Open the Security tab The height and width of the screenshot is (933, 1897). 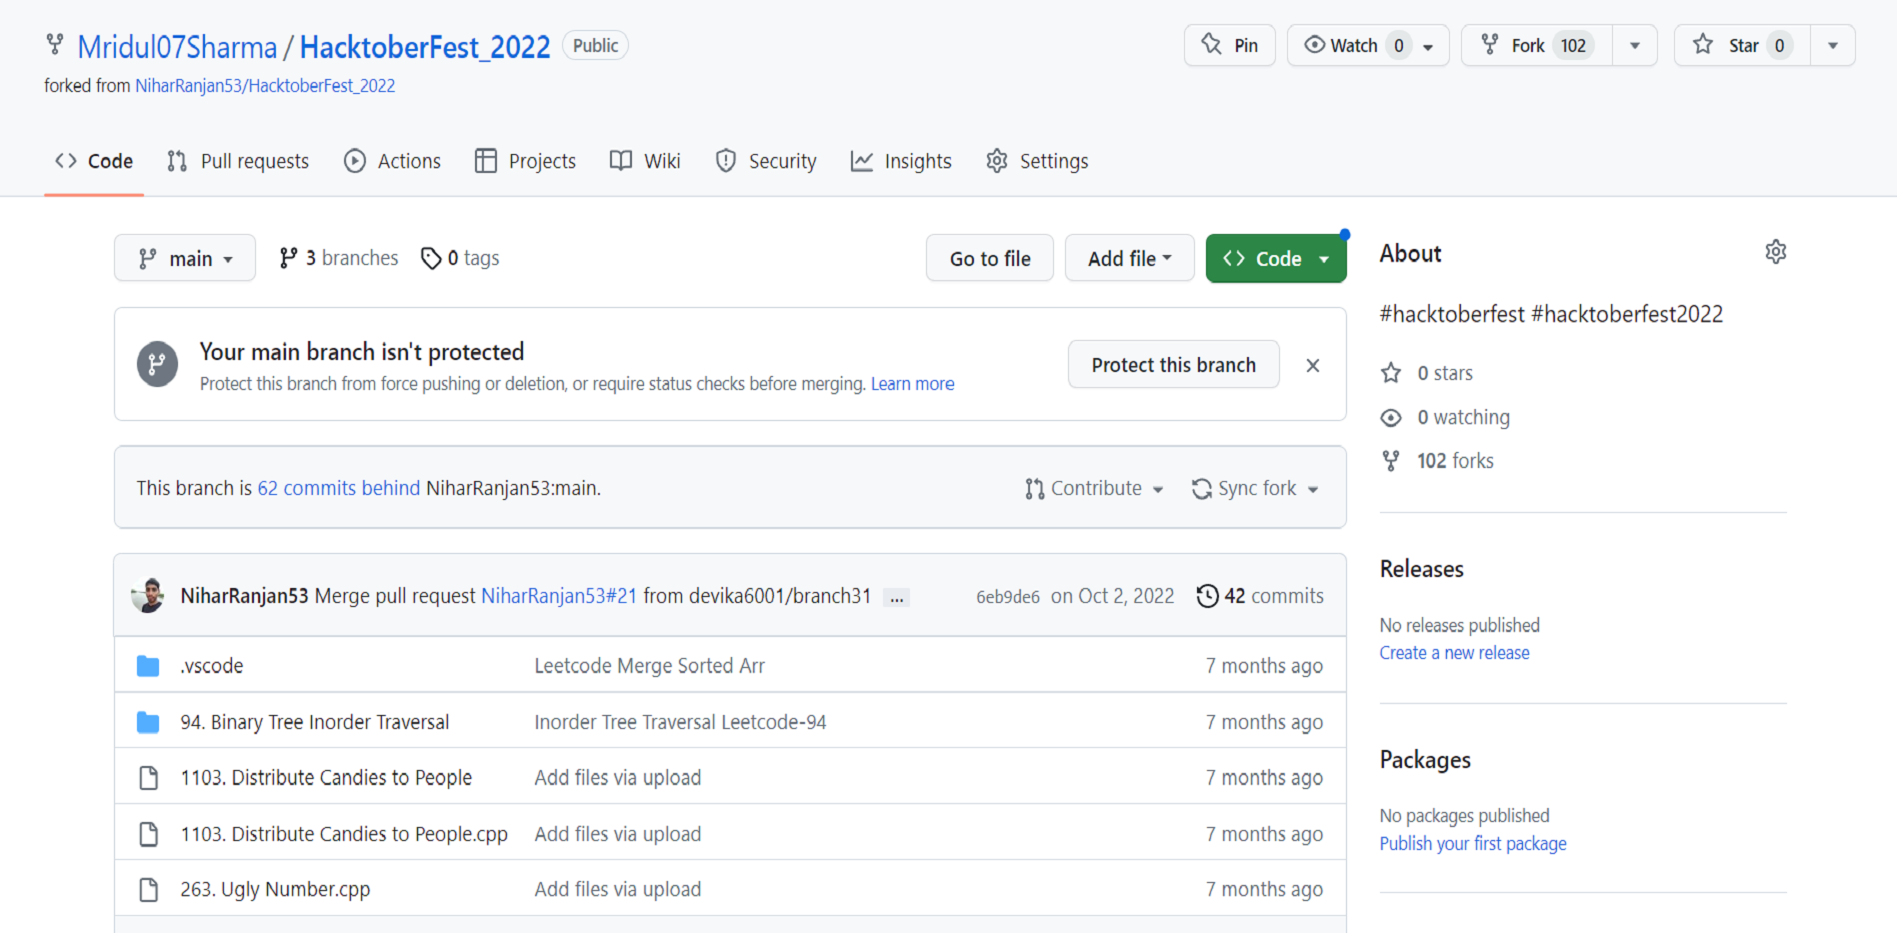pos(766,161)
